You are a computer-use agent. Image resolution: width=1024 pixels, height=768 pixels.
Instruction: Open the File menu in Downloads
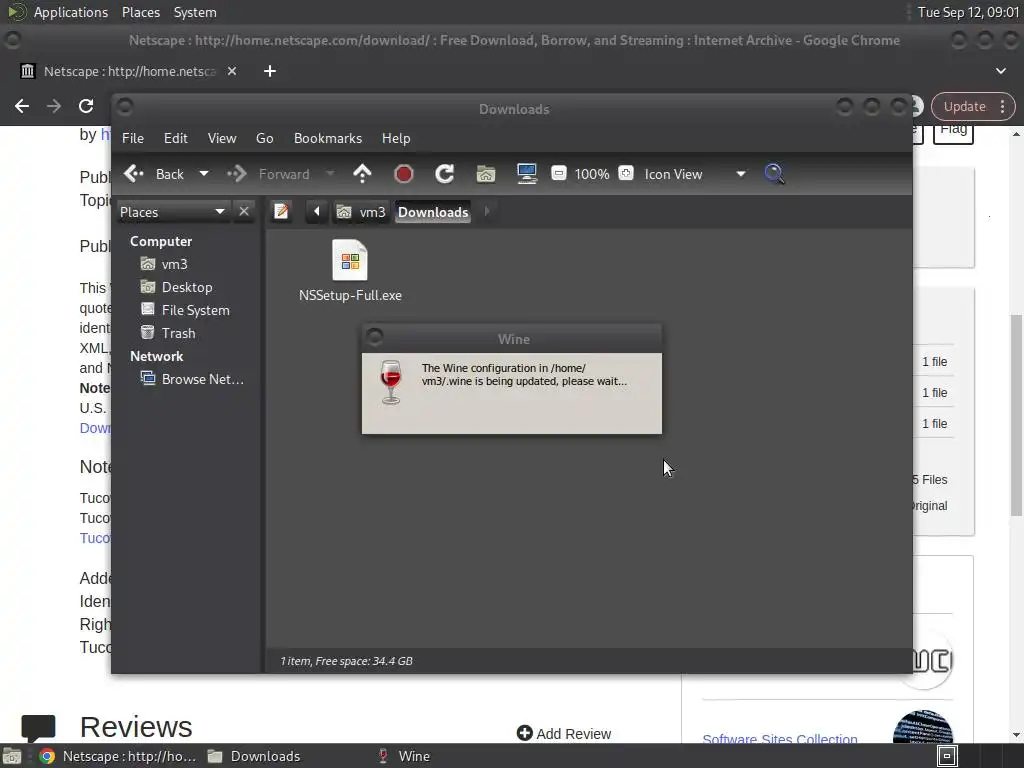pyautogui.click(x=133, y=138)
